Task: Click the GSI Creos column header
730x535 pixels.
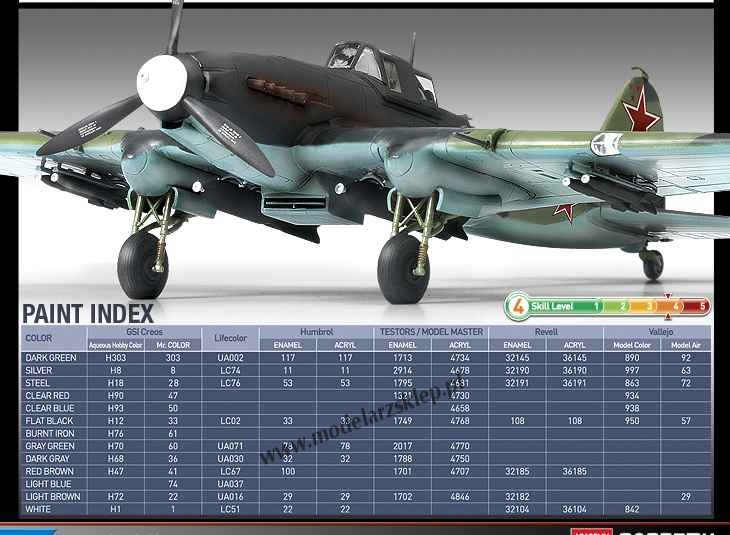Action: click(x=145, y=331)
